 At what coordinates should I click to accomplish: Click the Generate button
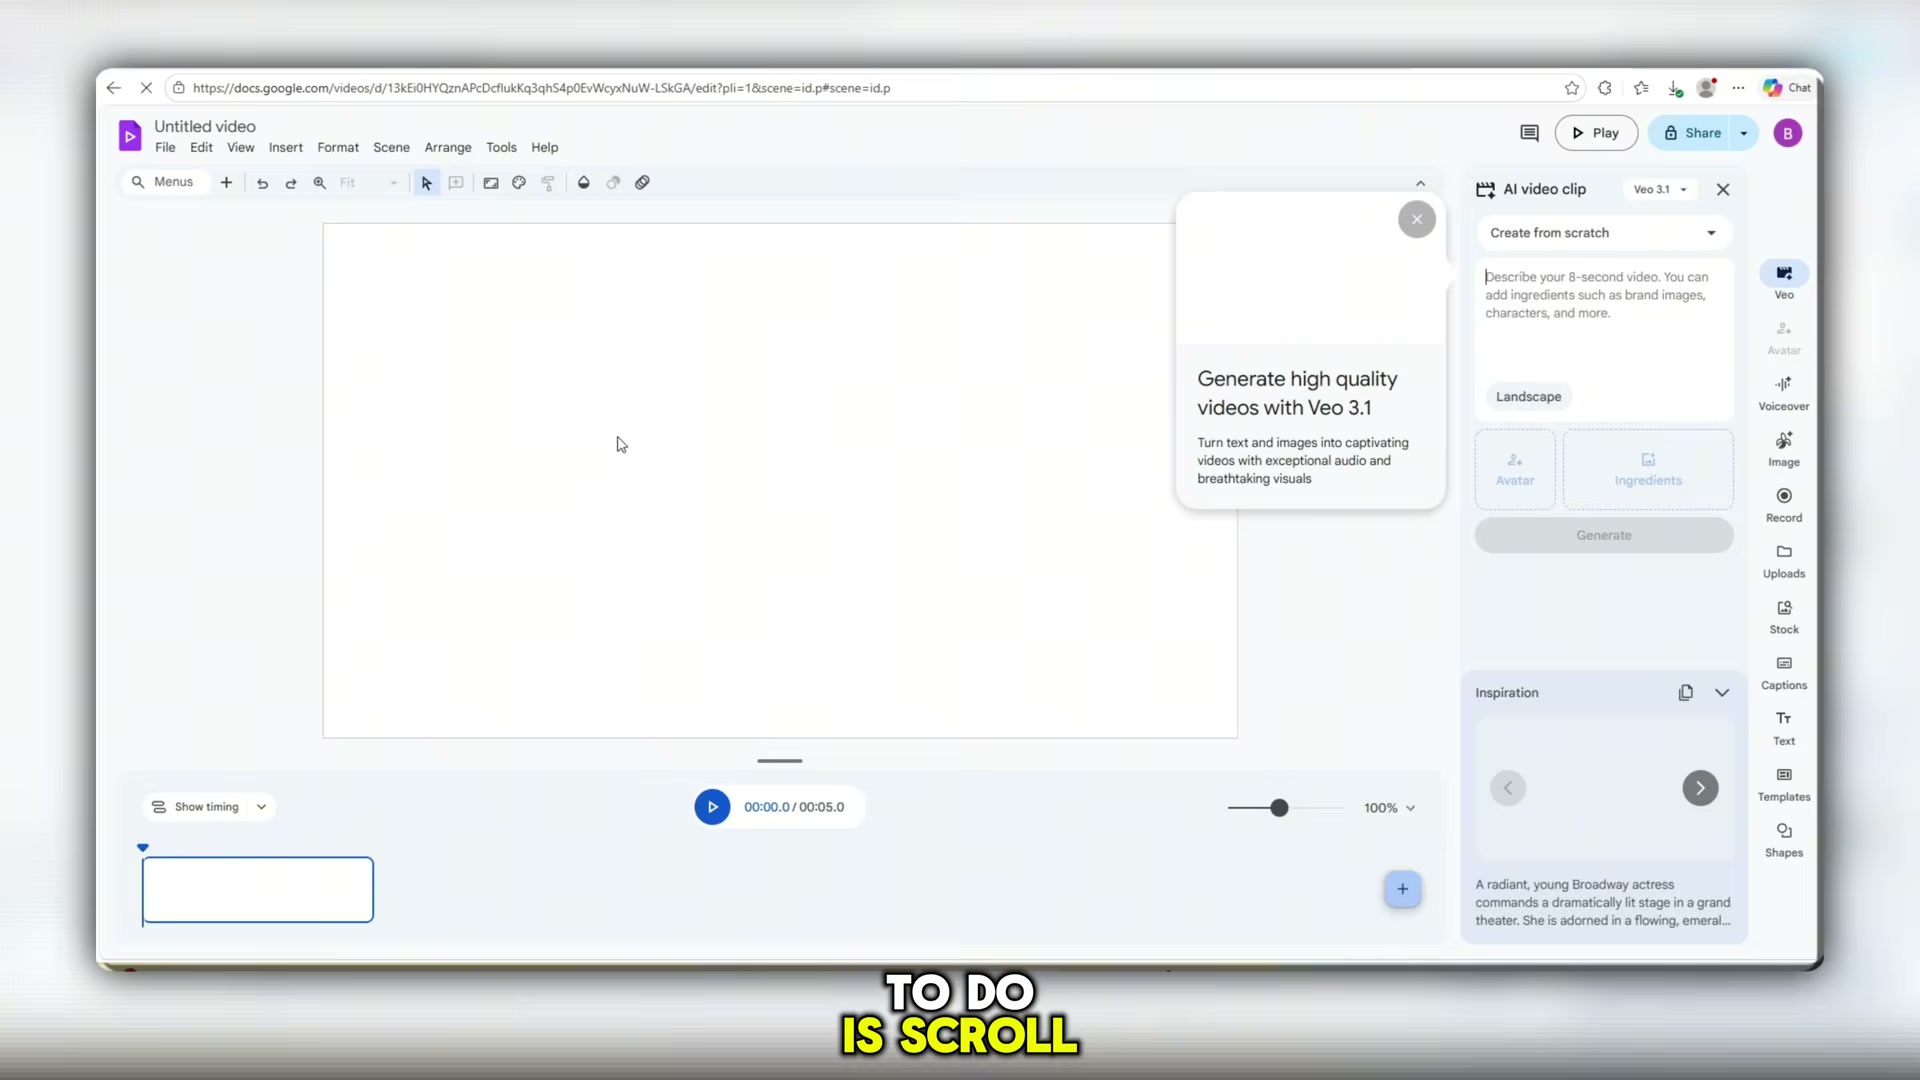coord(1603,535)
